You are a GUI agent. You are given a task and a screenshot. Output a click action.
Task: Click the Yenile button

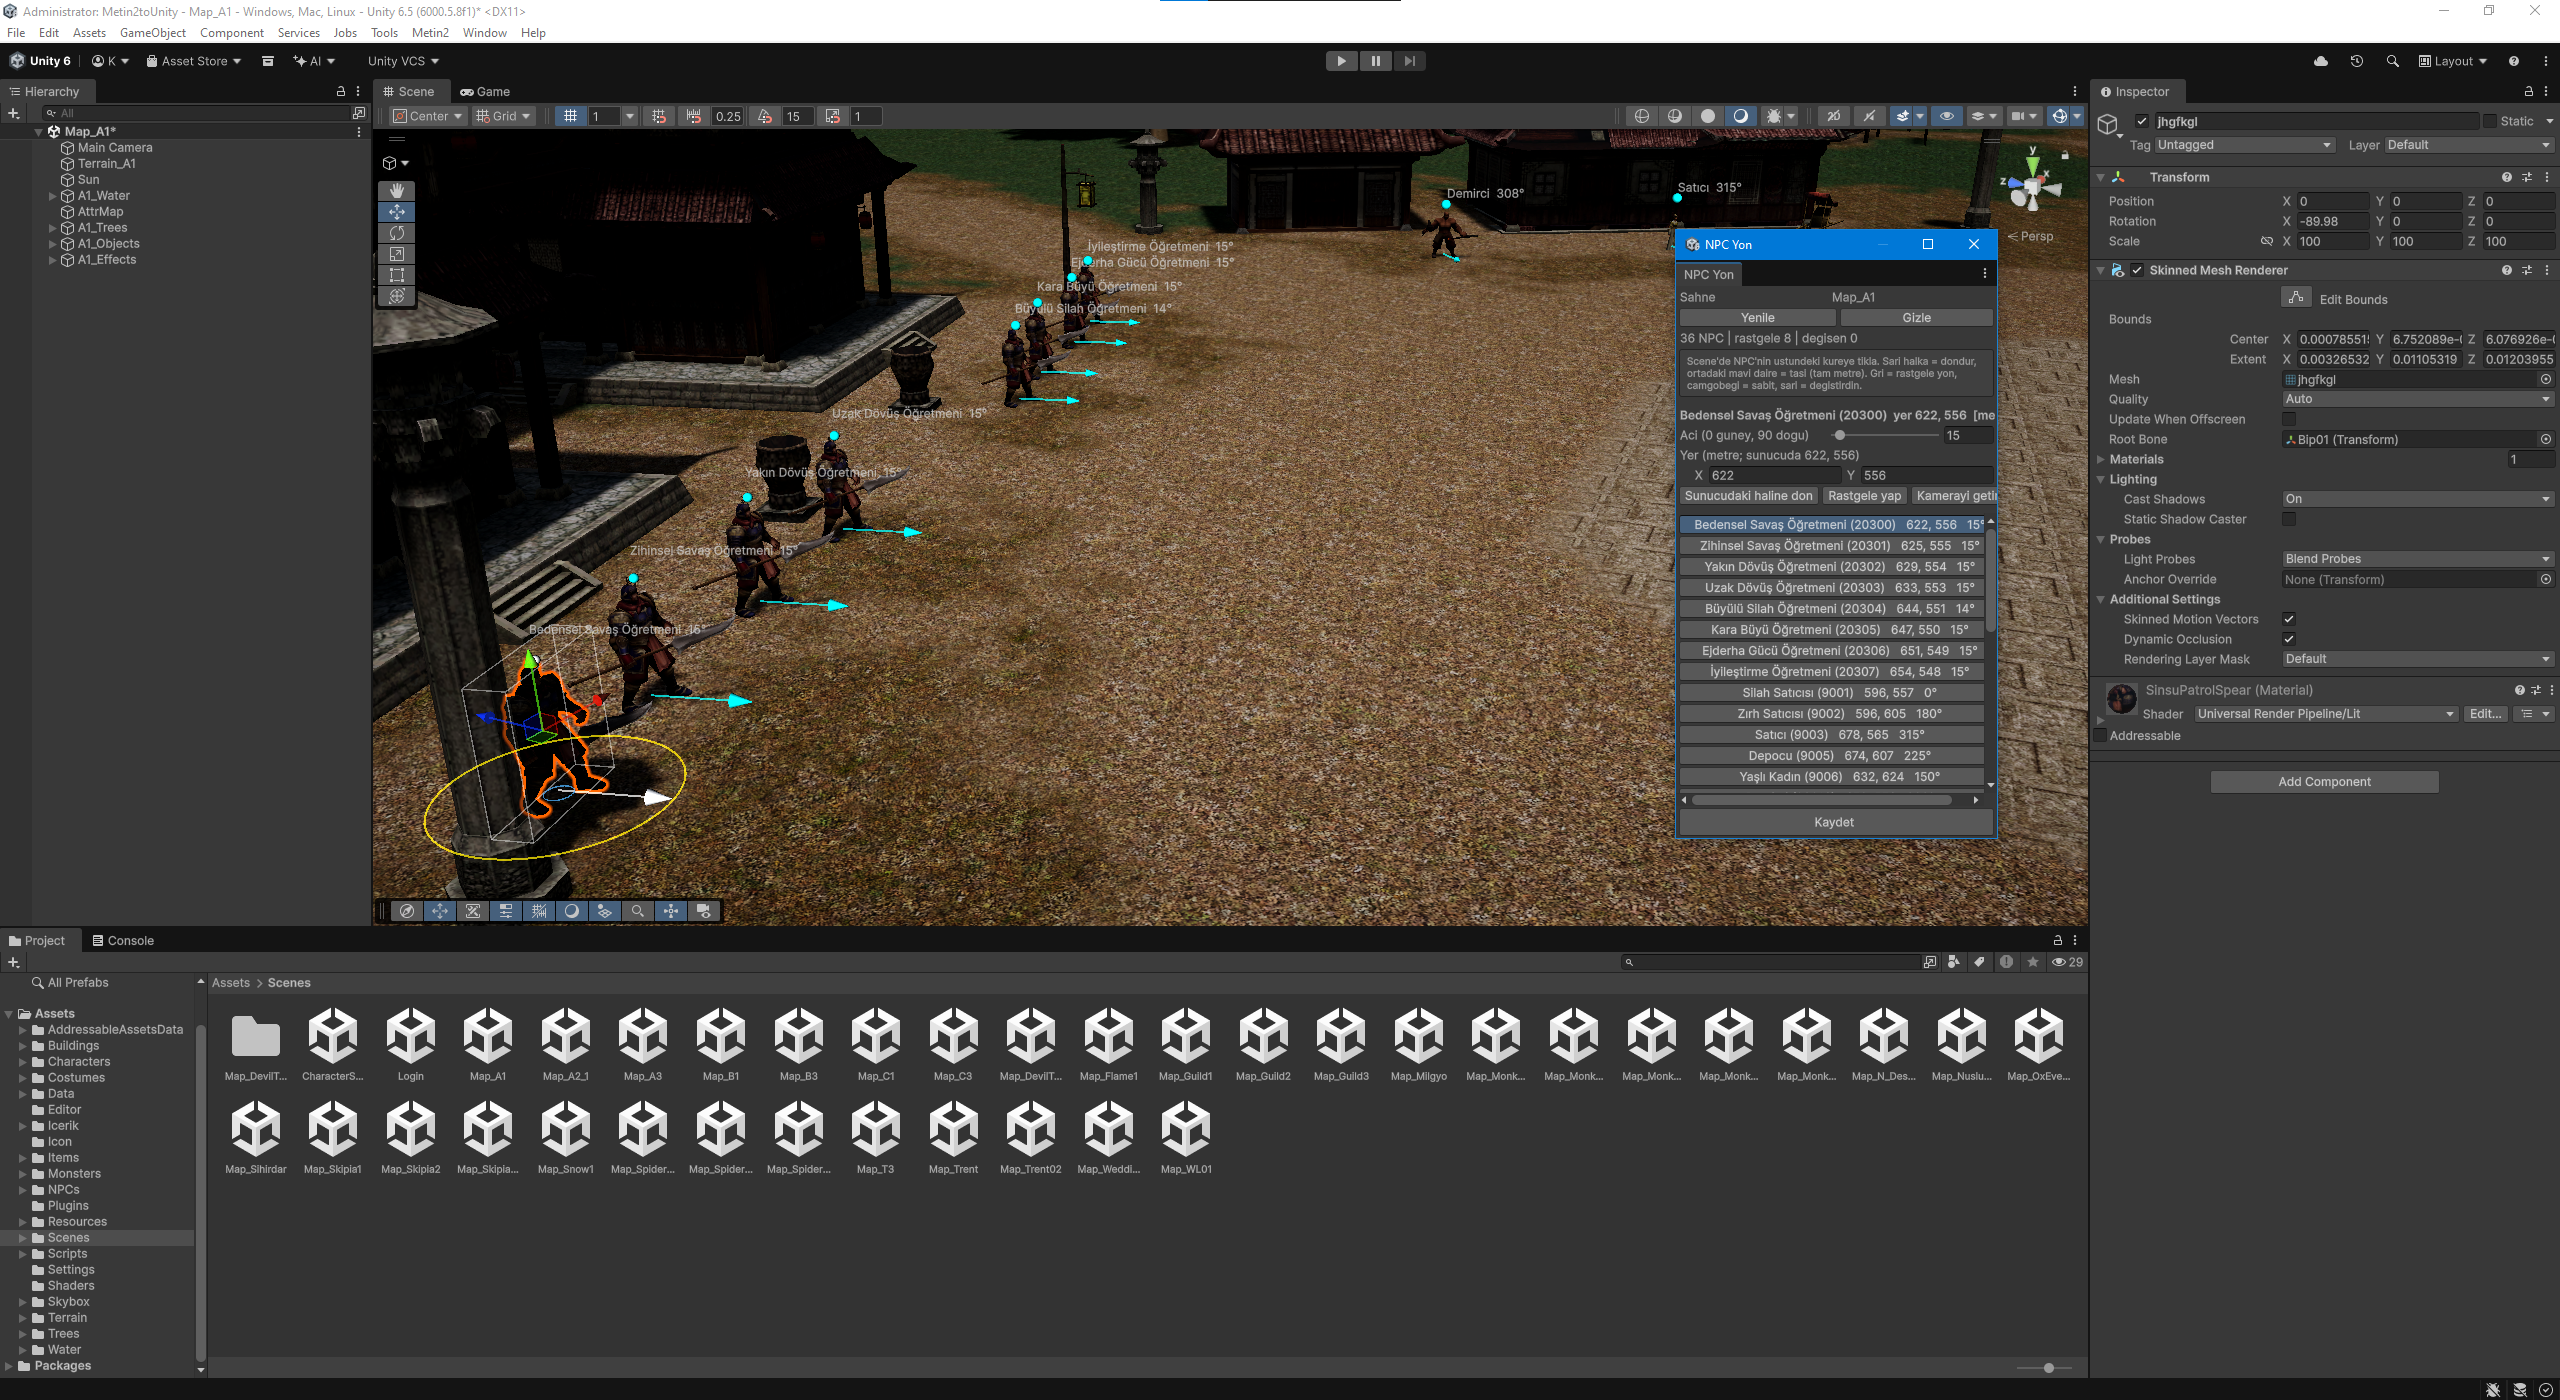click(x=1757, y=317)
